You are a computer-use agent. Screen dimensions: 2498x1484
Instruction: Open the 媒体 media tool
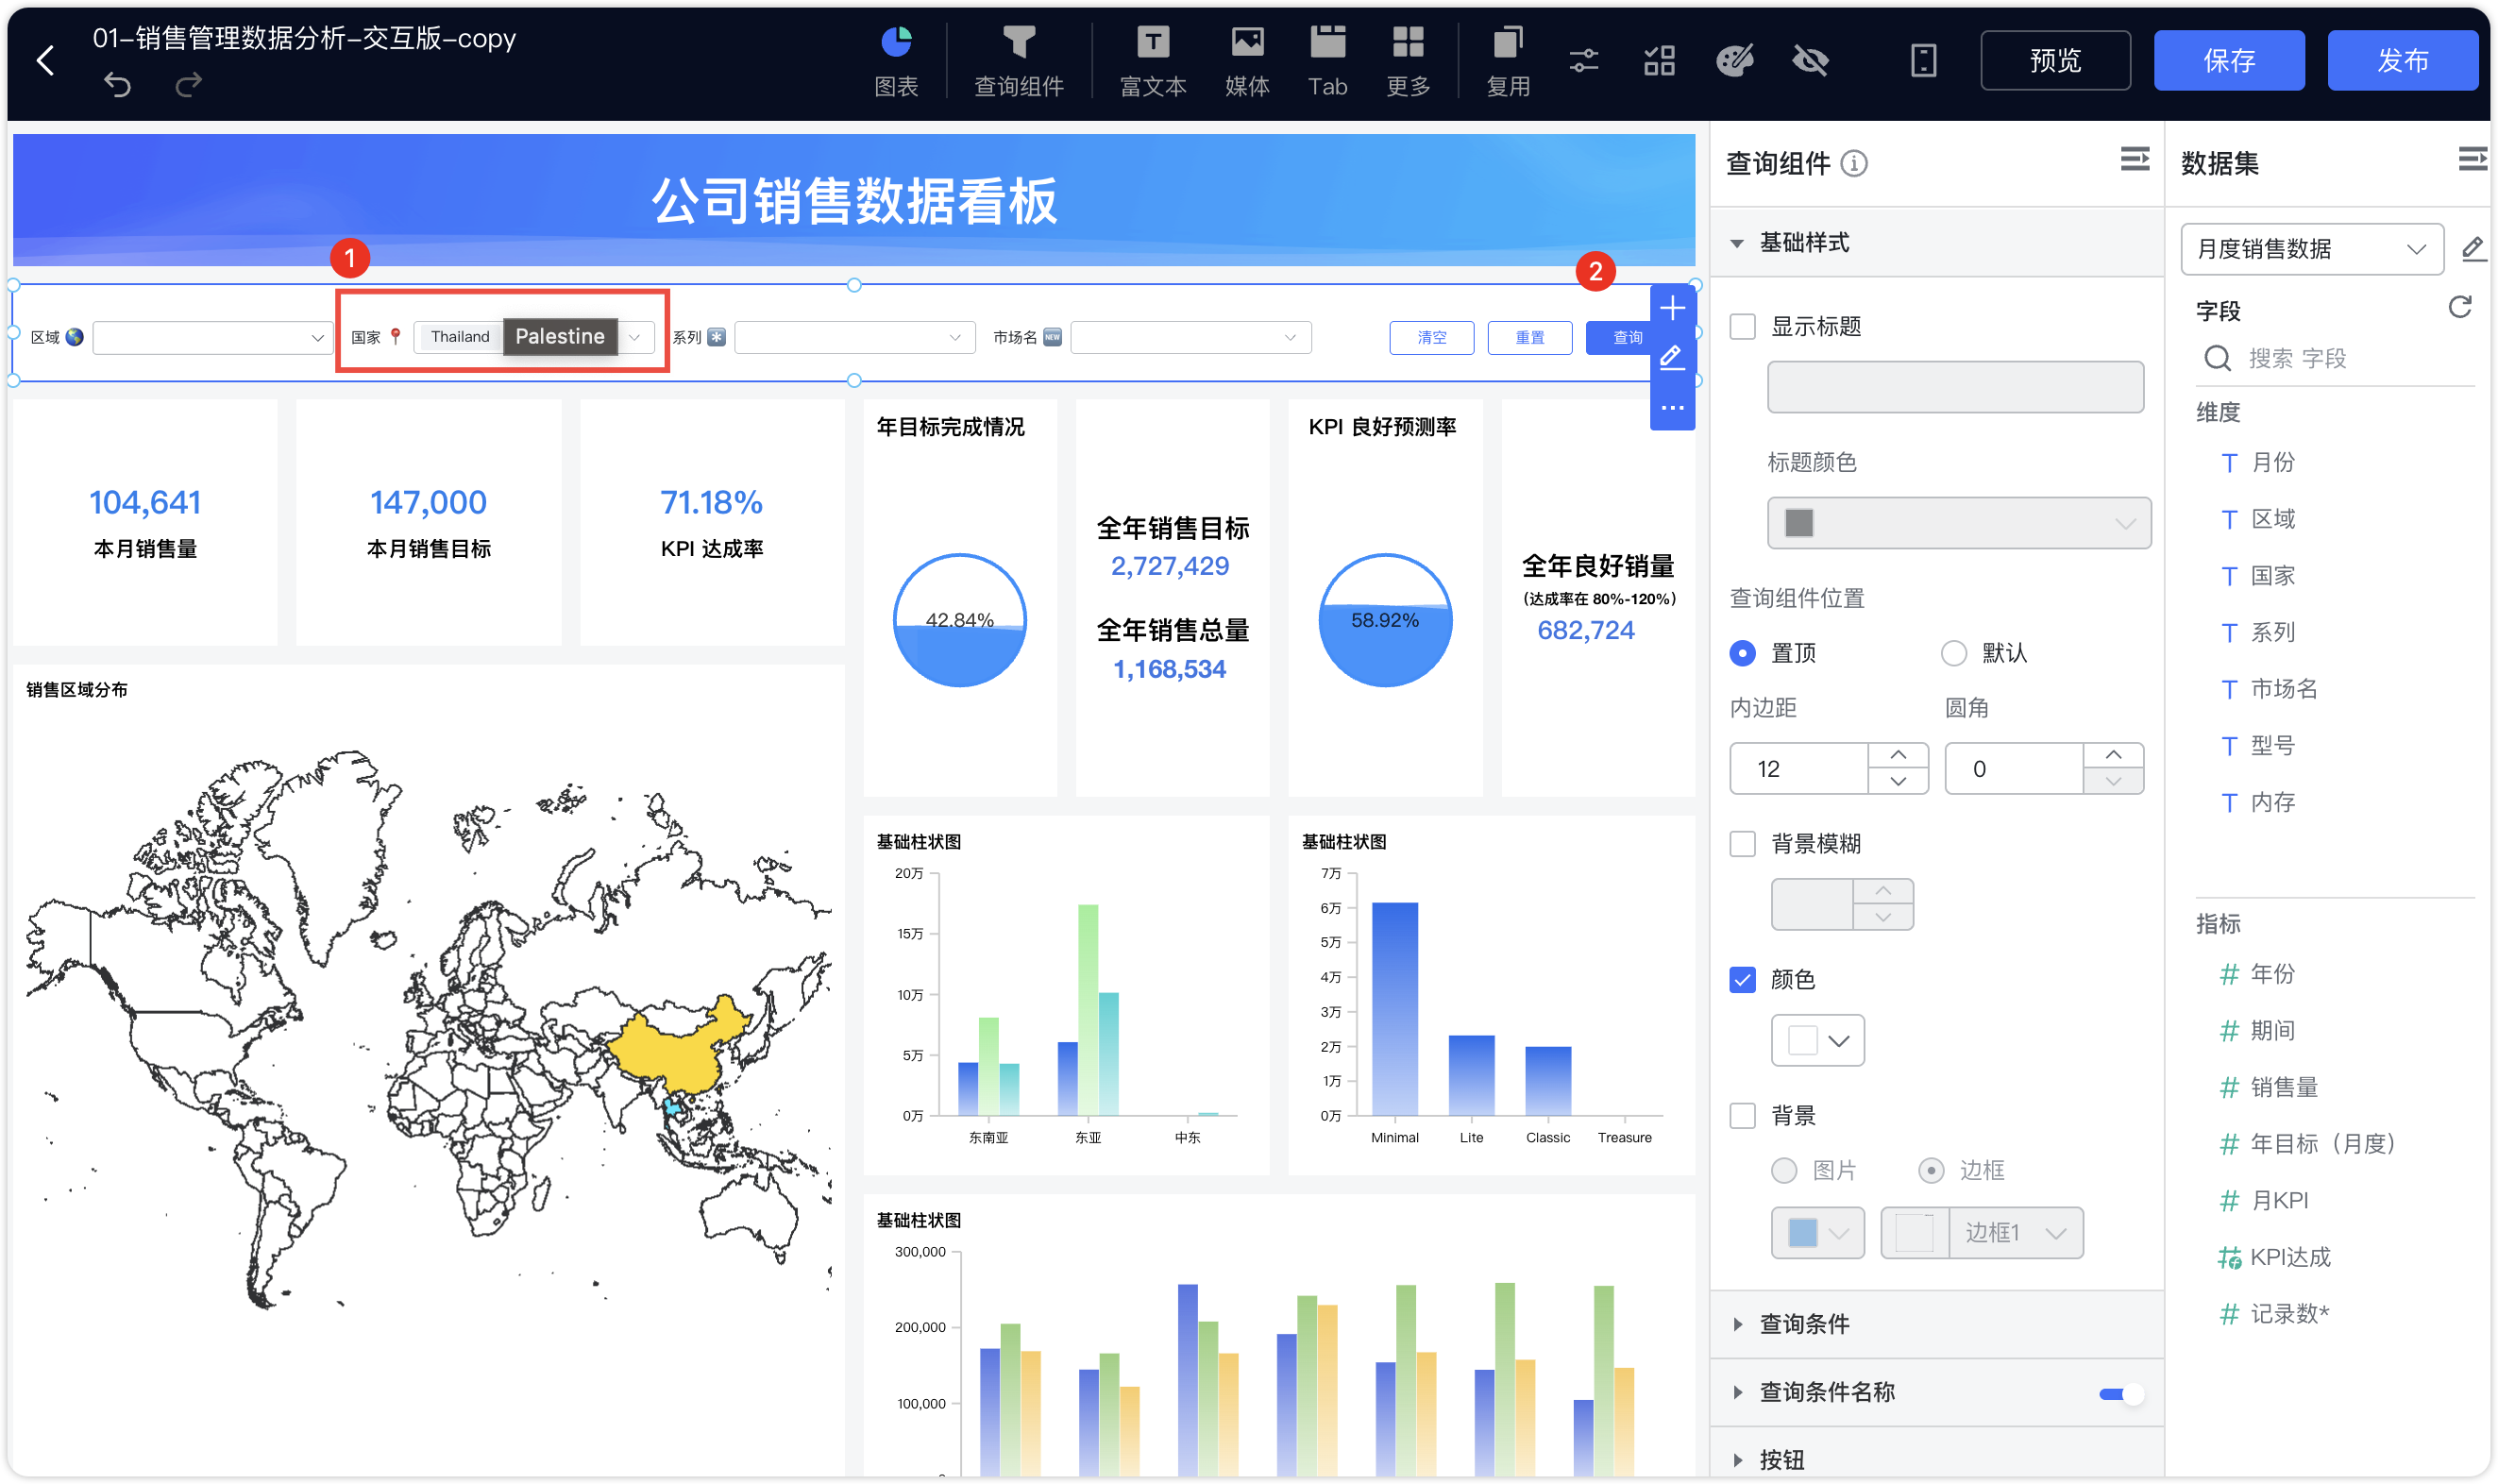[1247, 61]
